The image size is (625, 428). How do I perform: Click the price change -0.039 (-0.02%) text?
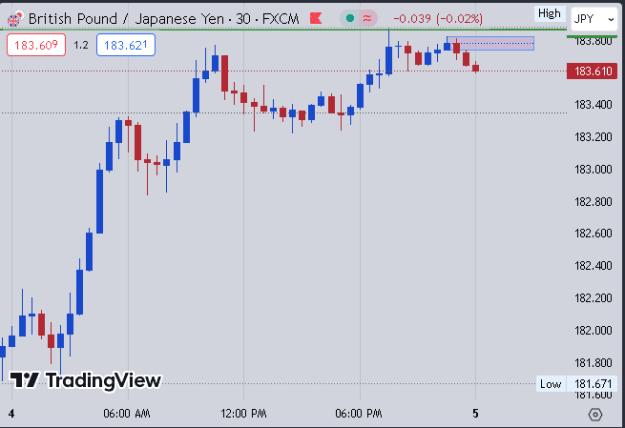coord(438,19)
